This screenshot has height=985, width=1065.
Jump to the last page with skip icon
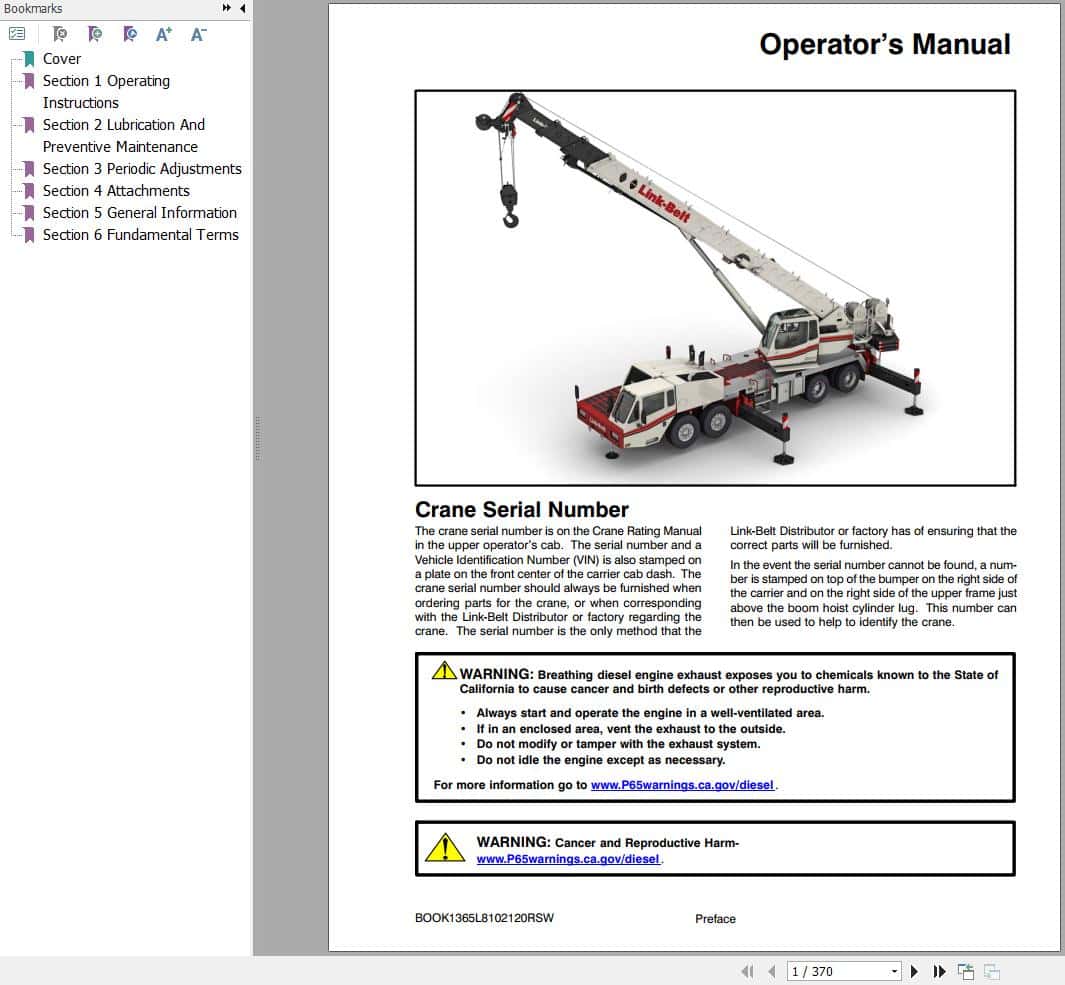click(x=940, y=971)
